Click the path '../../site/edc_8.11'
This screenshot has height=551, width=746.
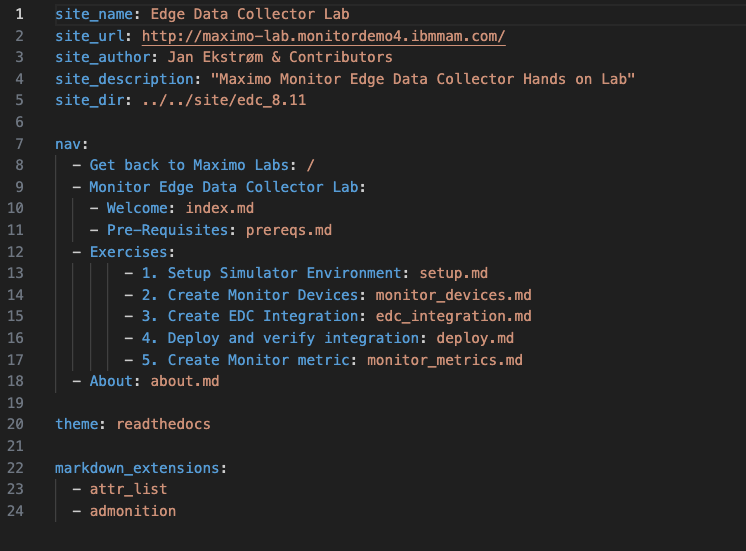pyautogui.click(x=224, y=100)
